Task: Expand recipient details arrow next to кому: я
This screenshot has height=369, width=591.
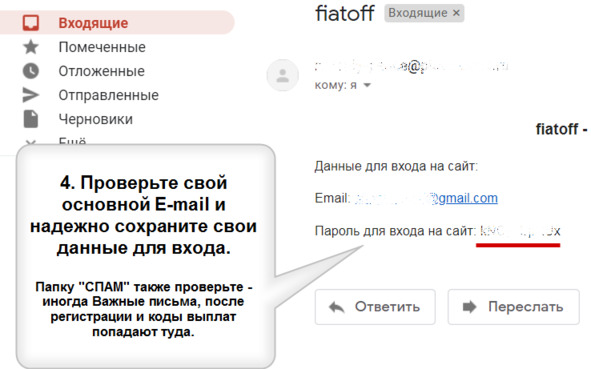Action: pyautogui.click(x=367, y=85)
